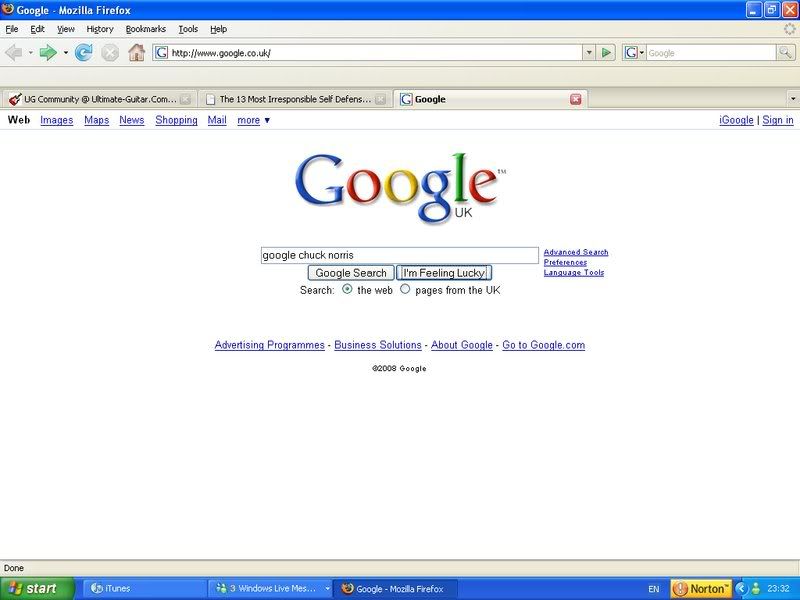Screen dimensions: 800x600
Task: Open the About Google link
Action: pos(462,345)
